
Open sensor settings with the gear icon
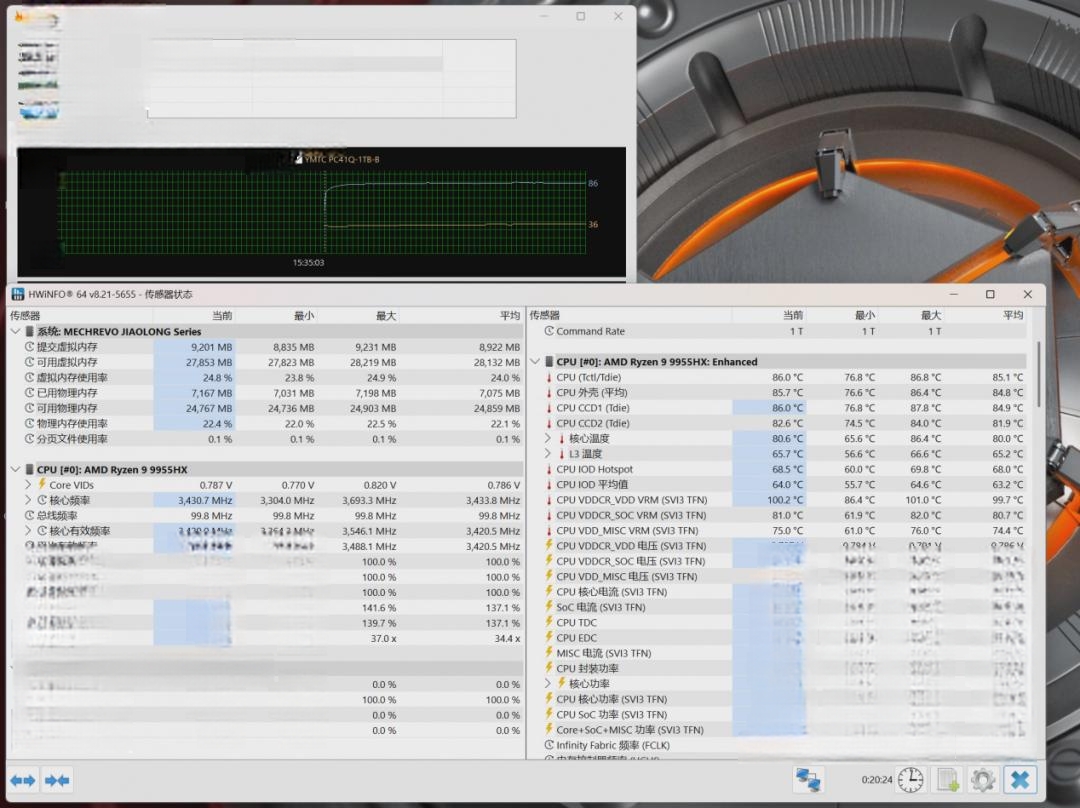pyautogui.click(x=983, y=780)
